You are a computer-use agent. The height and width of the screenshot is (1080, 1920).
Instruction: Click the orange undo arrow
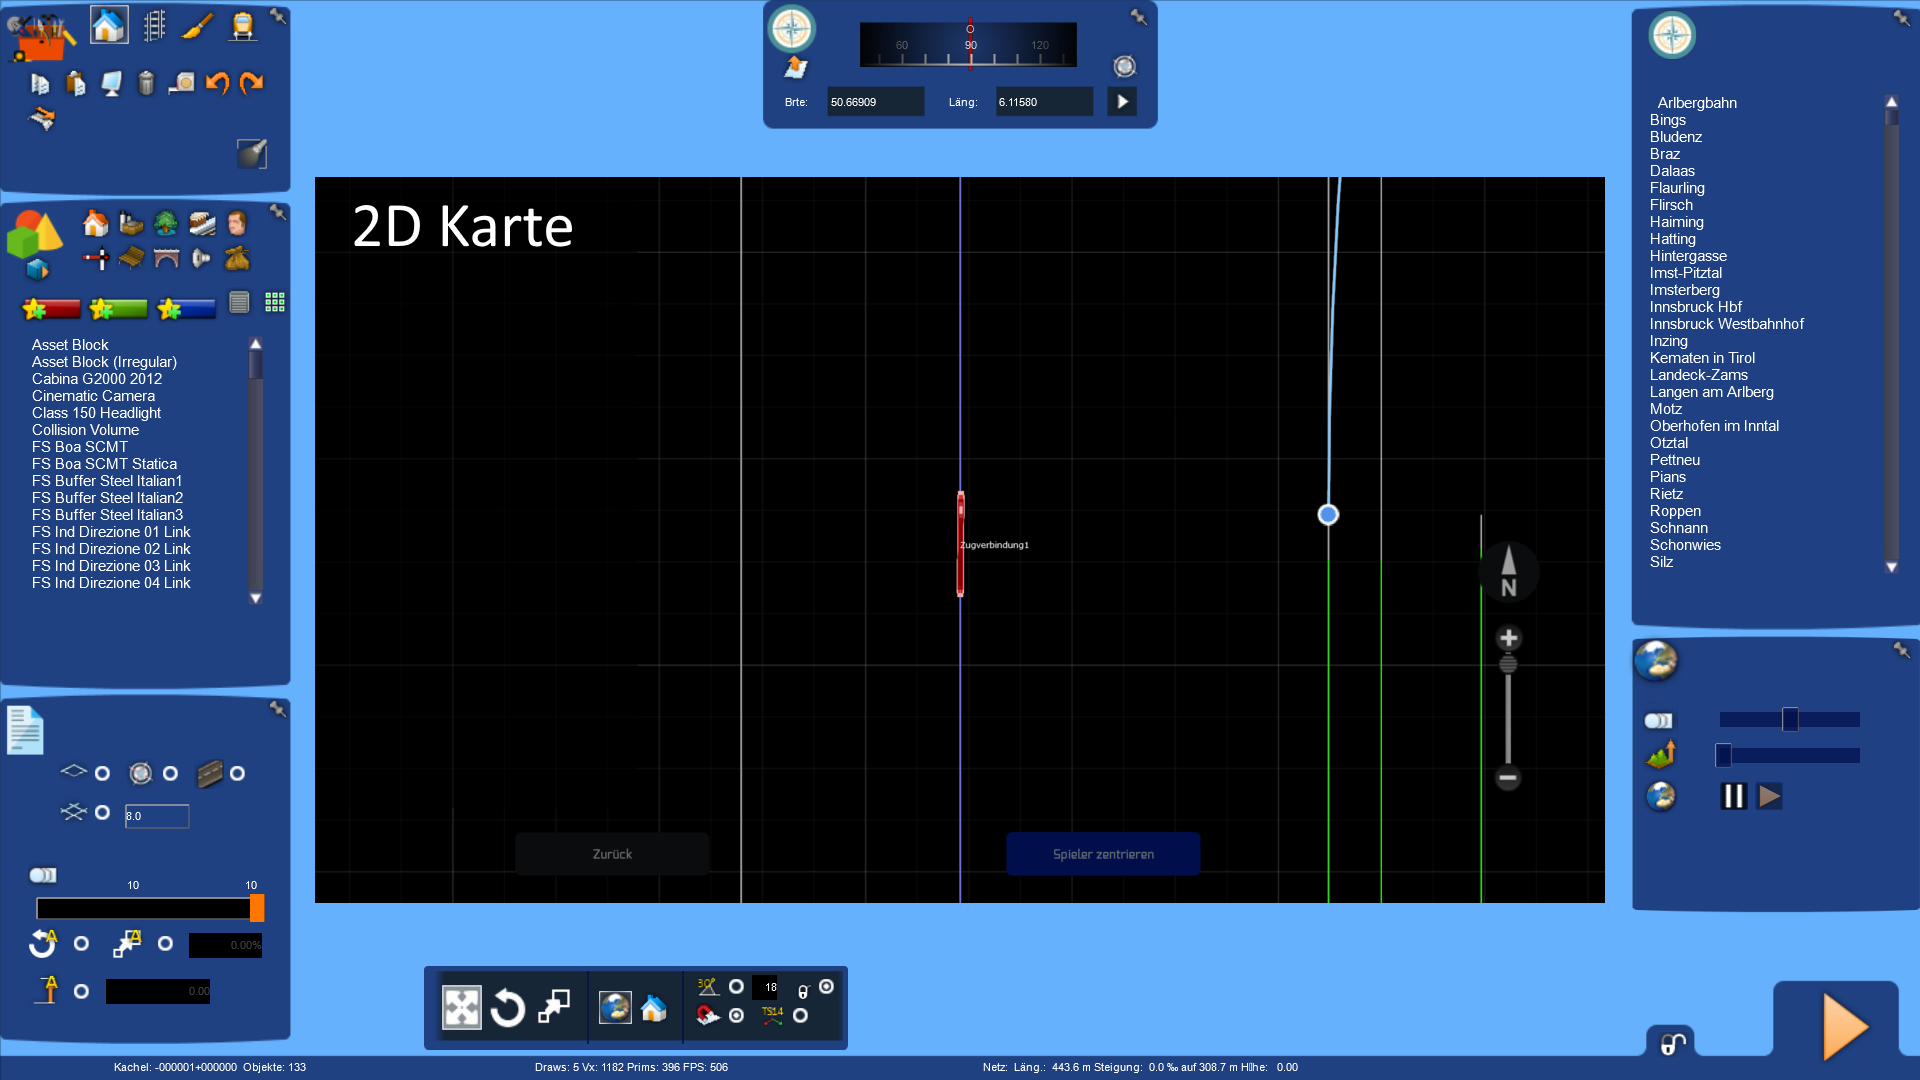tap(217, 83)
